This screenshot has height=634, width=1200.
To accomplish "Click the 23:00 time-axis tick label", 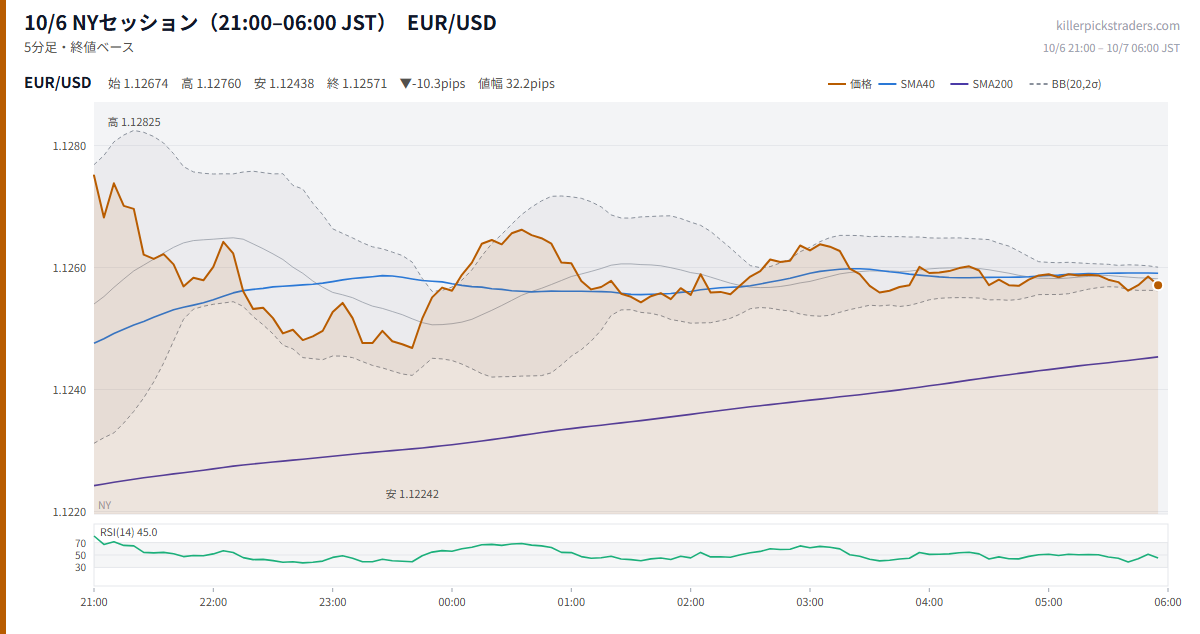I will click(333, 602).
